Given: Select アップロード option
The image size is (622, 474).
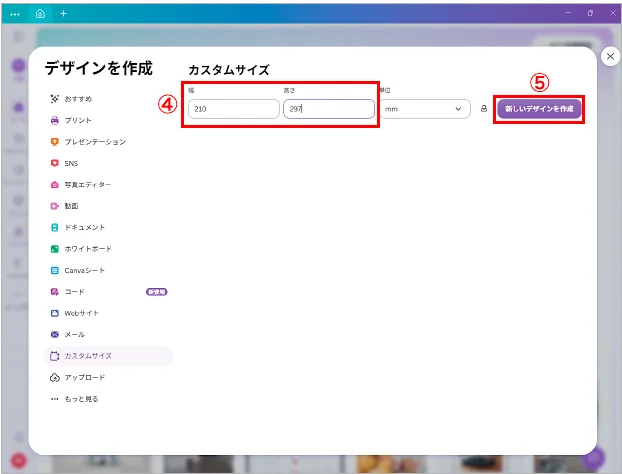Looking at the screenshot, I should [x=85, y=377].
